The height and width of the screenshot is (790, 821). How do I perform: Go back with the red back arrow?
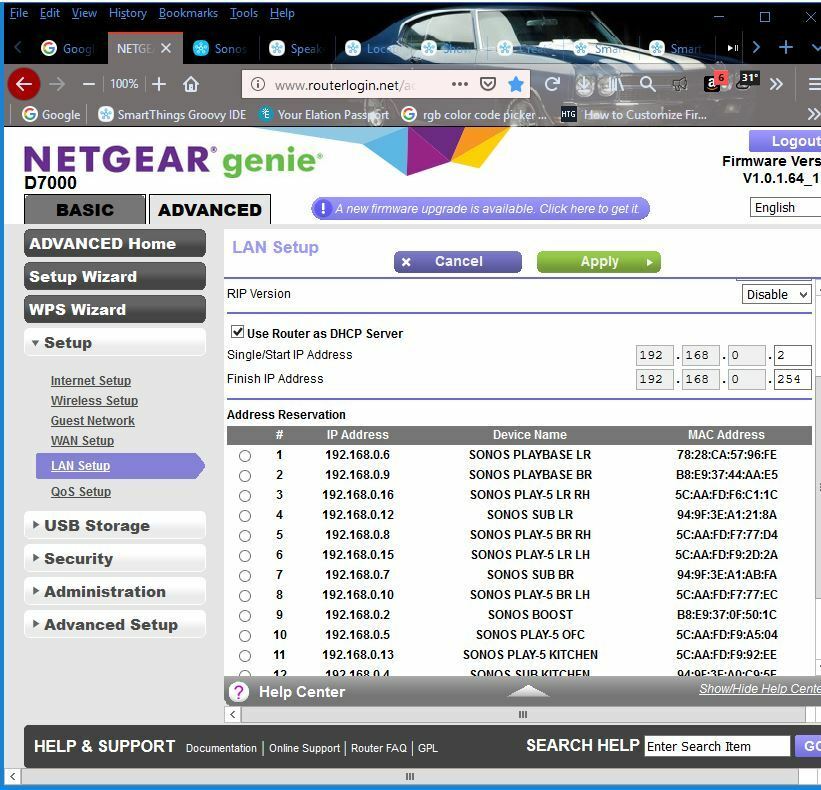(x=24, y=84)
